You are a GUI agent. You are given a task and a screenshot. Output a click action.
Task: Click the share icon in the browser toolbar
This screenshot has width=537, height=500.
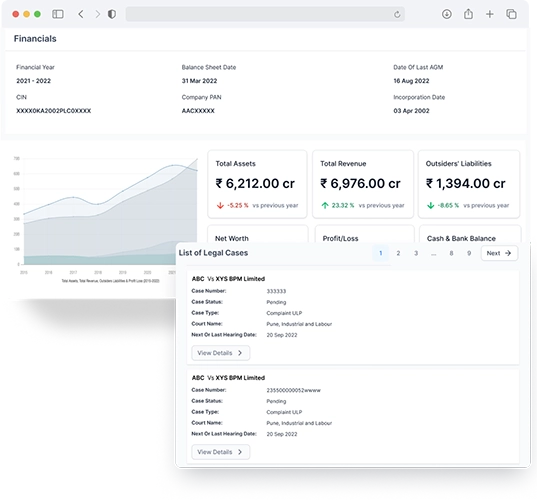coord(468,14)
